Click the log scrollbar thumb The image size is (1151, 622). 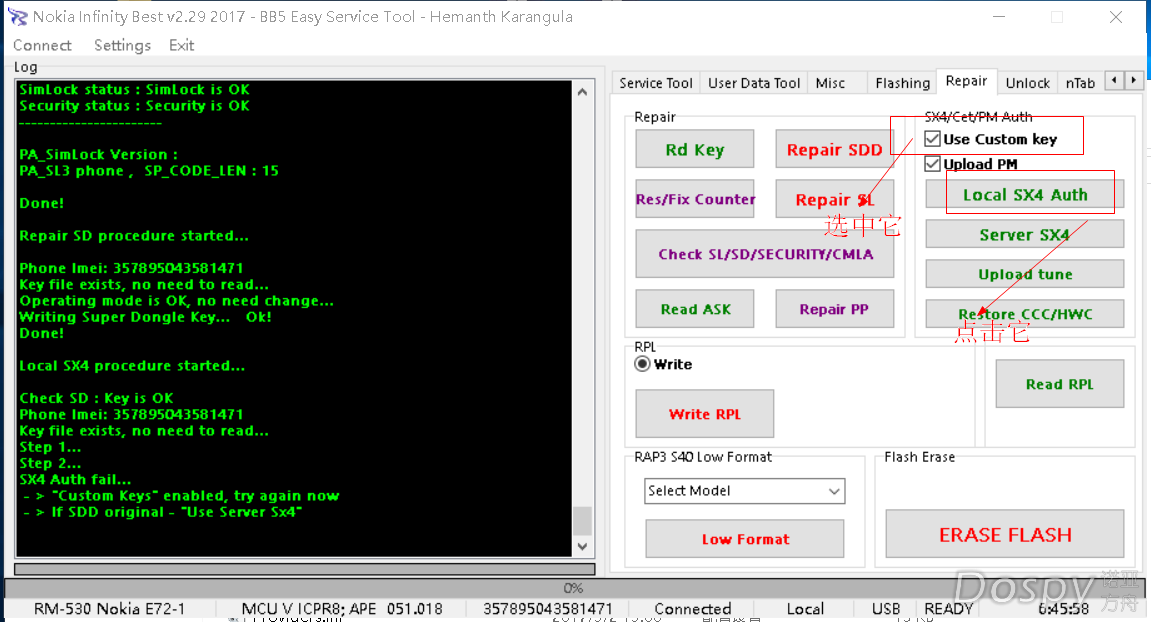tap(582, 520)
